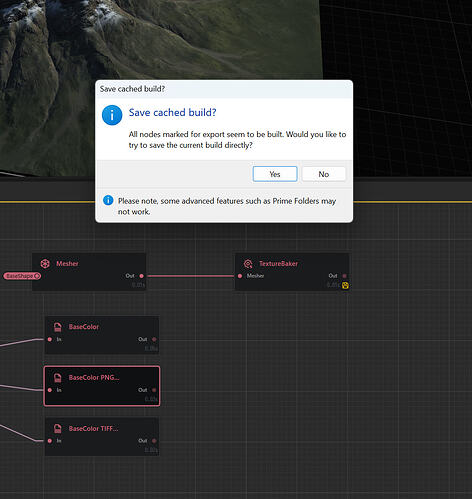The image size is (472, 499).
Task: Confirm saving the cached build with Yes
Action: [275, 174]
